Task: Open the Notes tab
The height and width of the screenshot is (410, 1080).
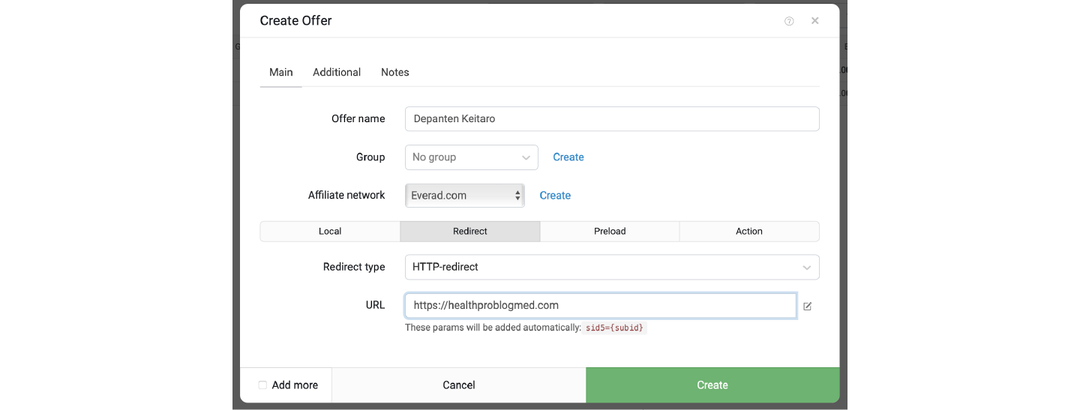Action: (x=395, y=72)
